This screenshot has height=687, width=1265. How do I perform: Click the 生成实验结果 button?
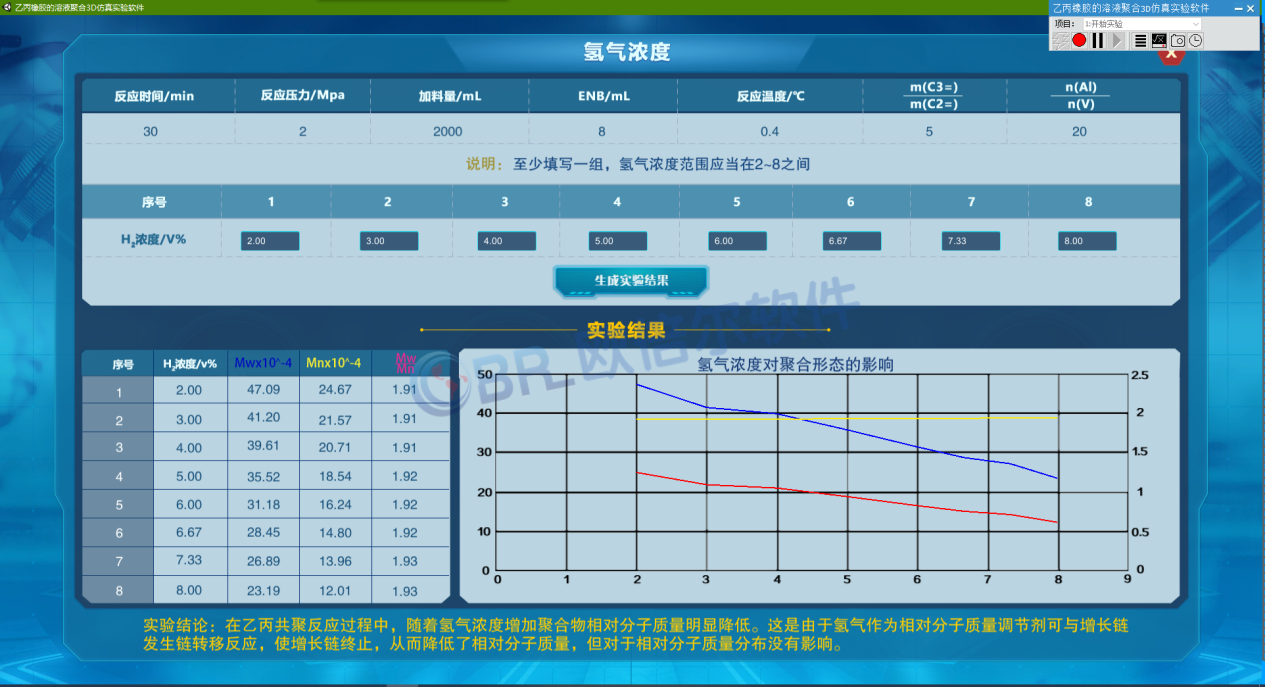click(631, 281)
